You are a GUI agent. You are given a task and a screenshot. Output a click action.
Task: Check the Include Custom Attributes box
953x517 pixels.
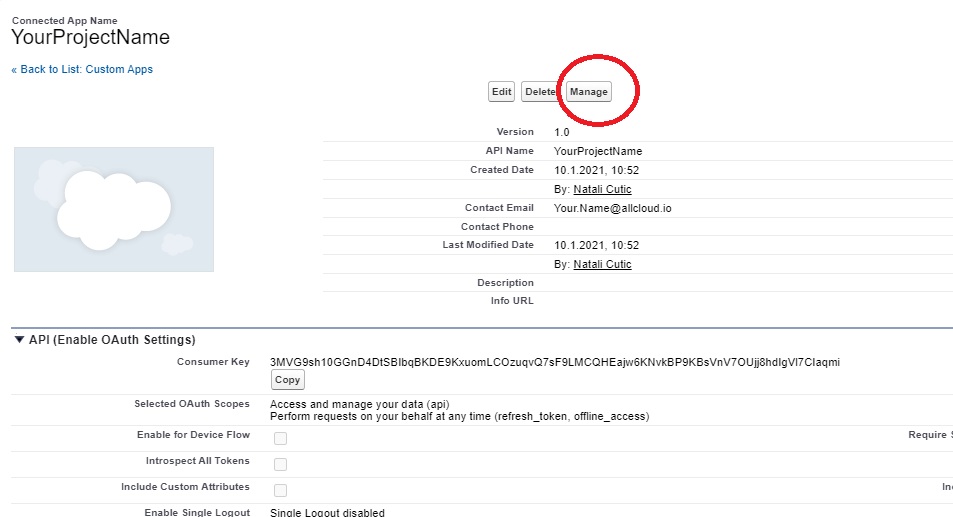click(x=280, y=490)
